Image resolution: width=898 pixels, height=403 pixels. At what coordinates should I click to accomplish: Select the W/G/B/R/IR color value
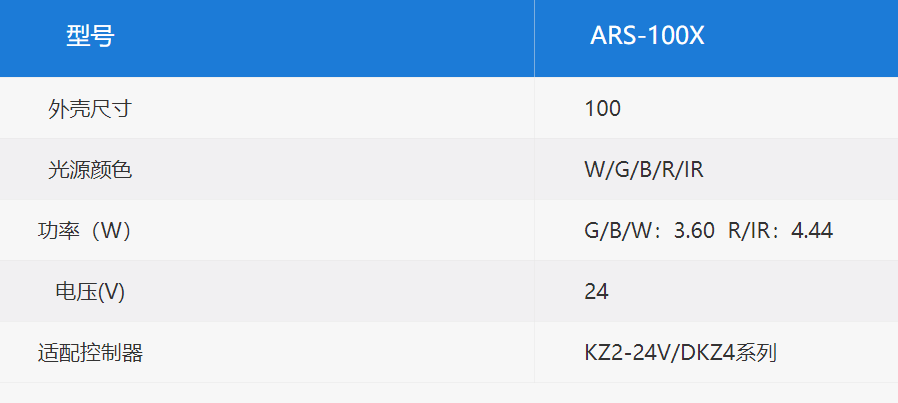[644, 170]
